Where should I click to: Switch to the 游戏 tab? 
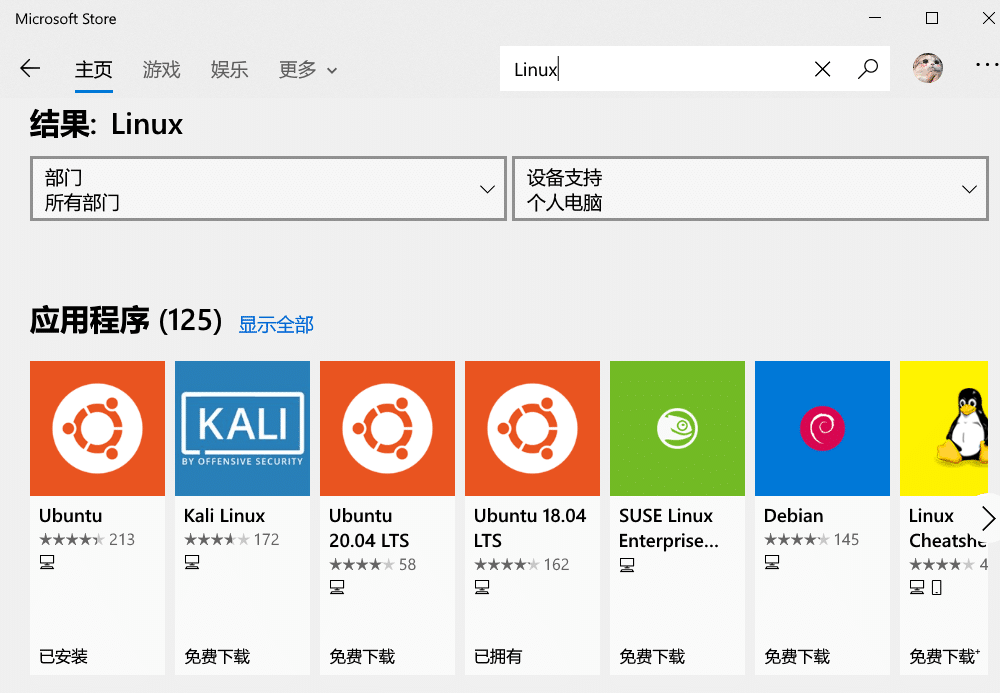161,69
